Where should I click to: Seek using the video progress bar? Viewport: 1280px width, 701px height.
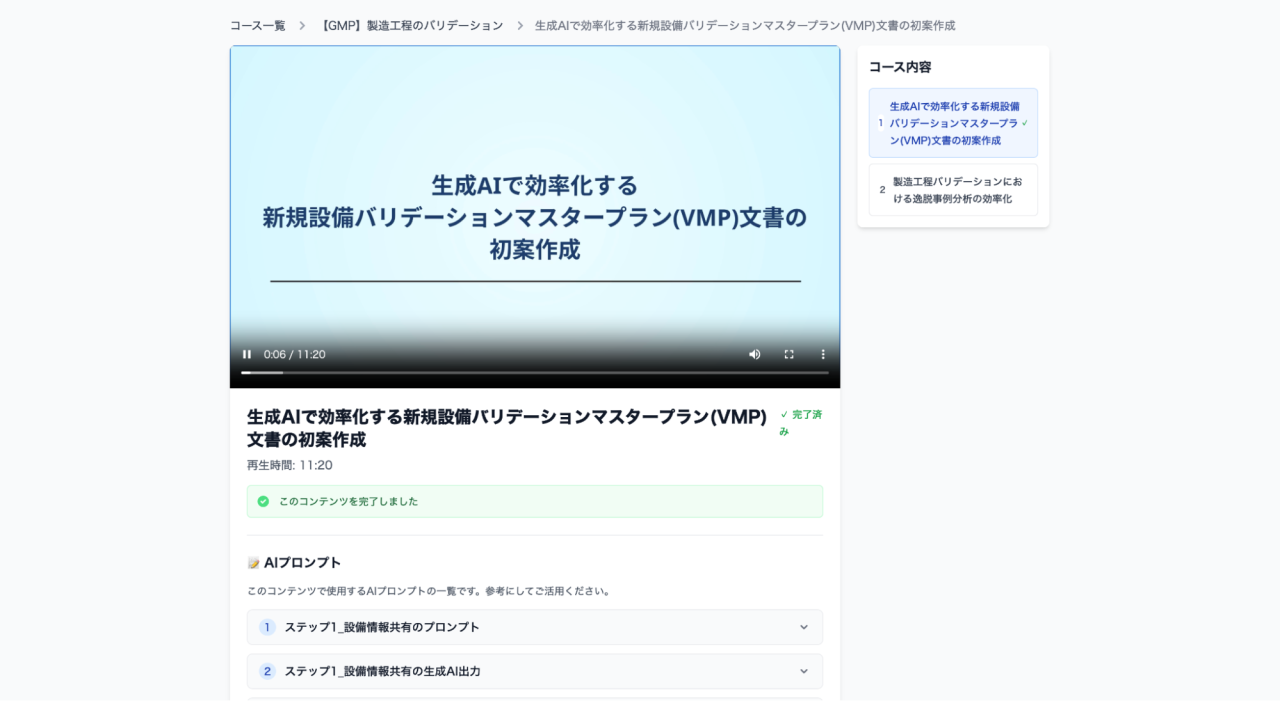535,373
